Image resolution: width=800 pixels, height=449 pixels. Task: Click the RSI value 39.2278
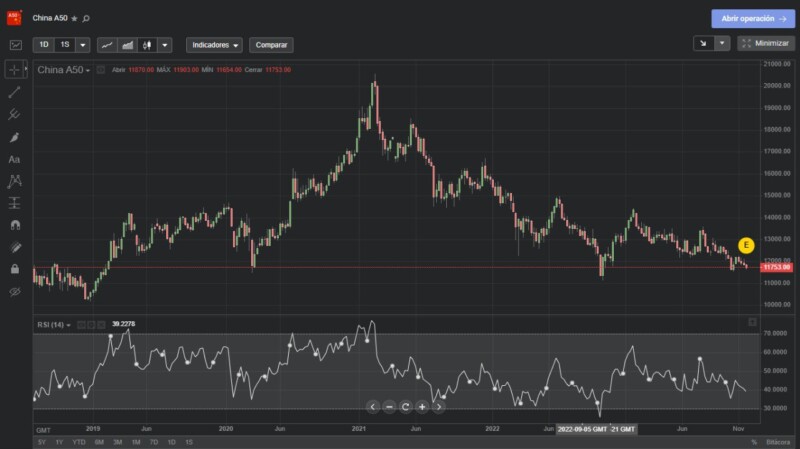point(123,324)
